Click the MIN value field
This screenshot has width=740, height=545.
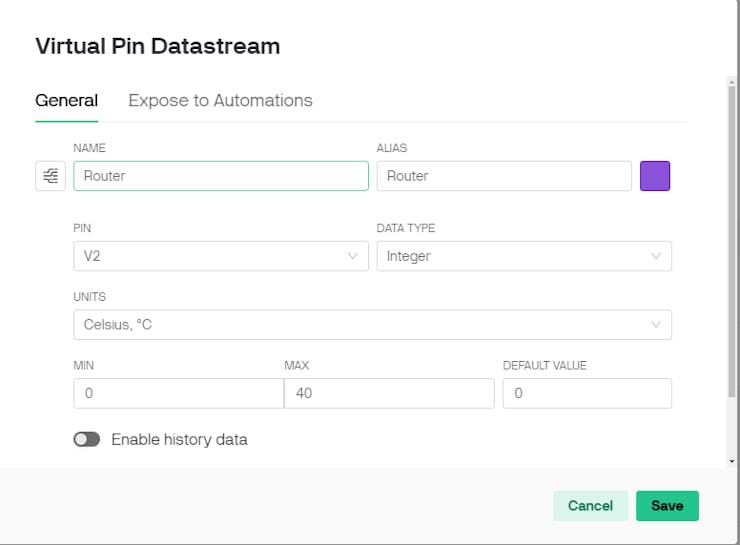coord(178,394)
